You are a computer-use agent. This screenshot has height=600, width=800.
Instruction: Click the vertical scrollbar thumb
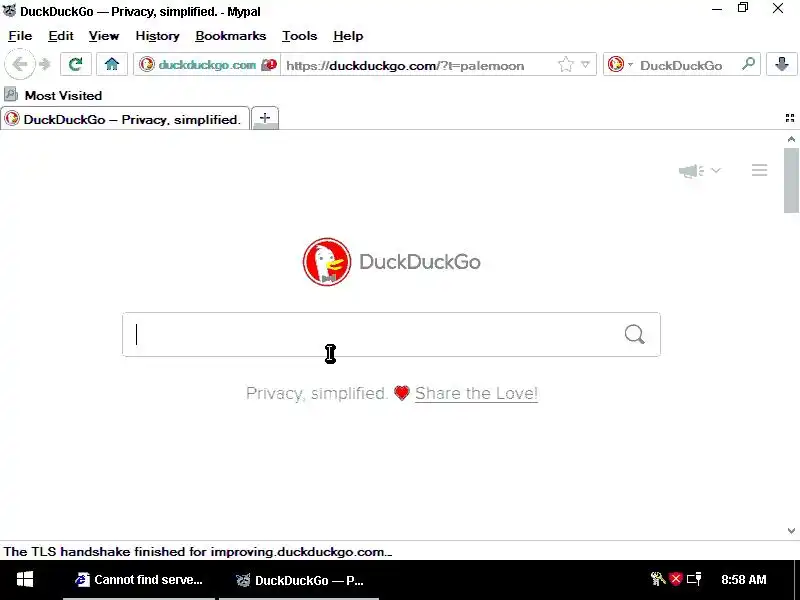coord(791,180)
